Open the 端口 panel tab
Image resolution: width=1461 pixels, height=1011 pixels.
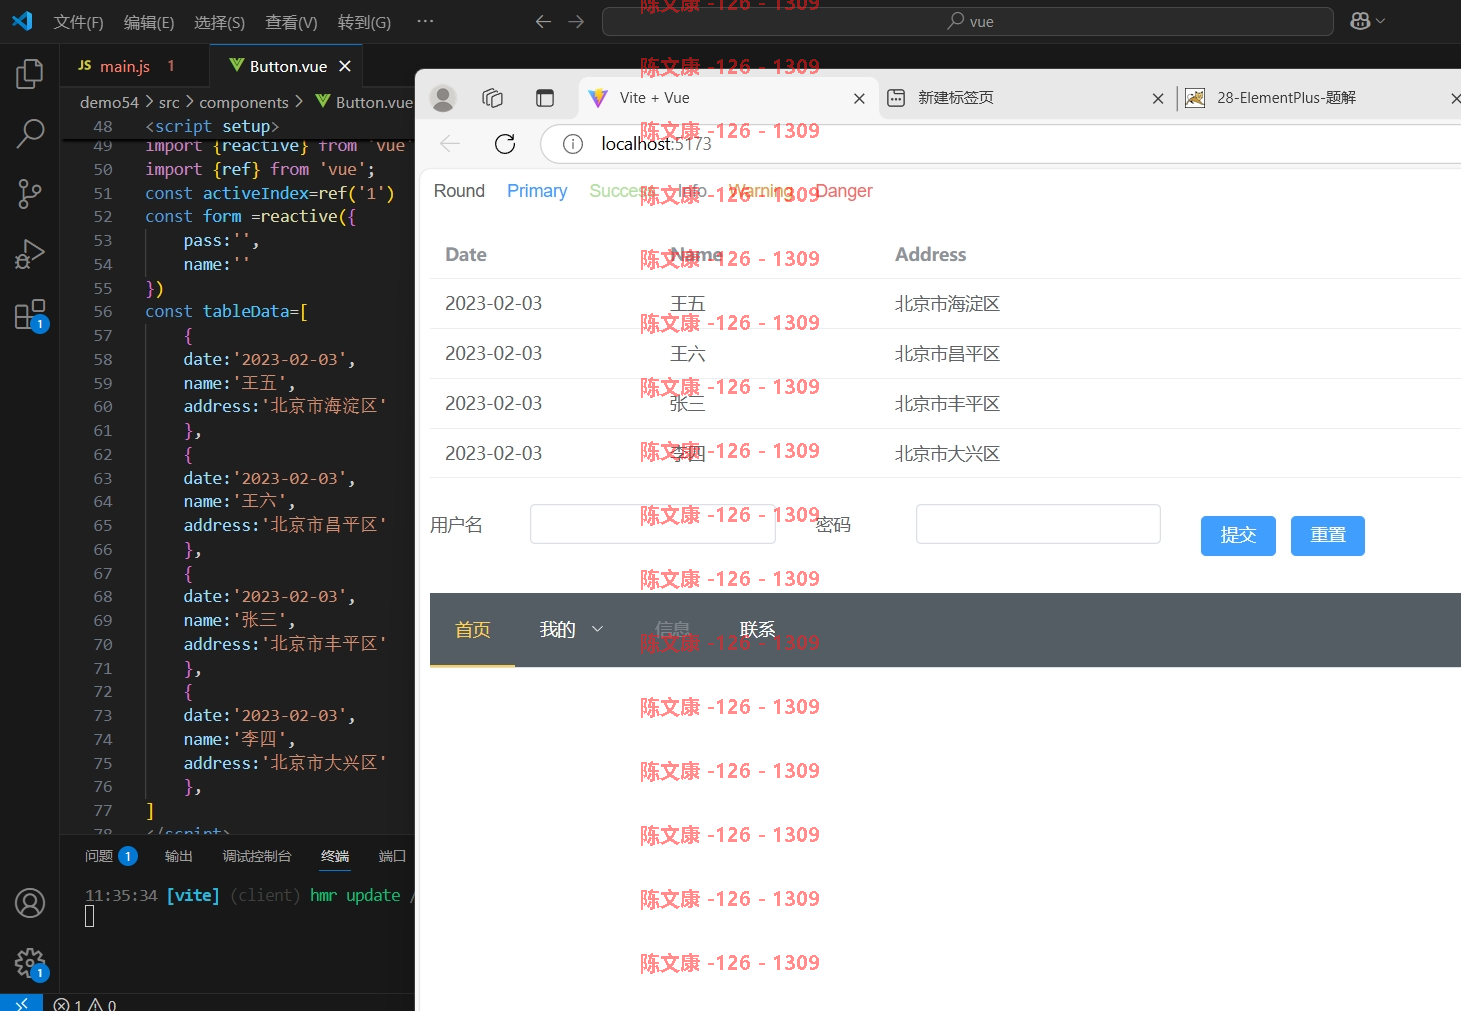pyautogui.click(x=392, y=856)
